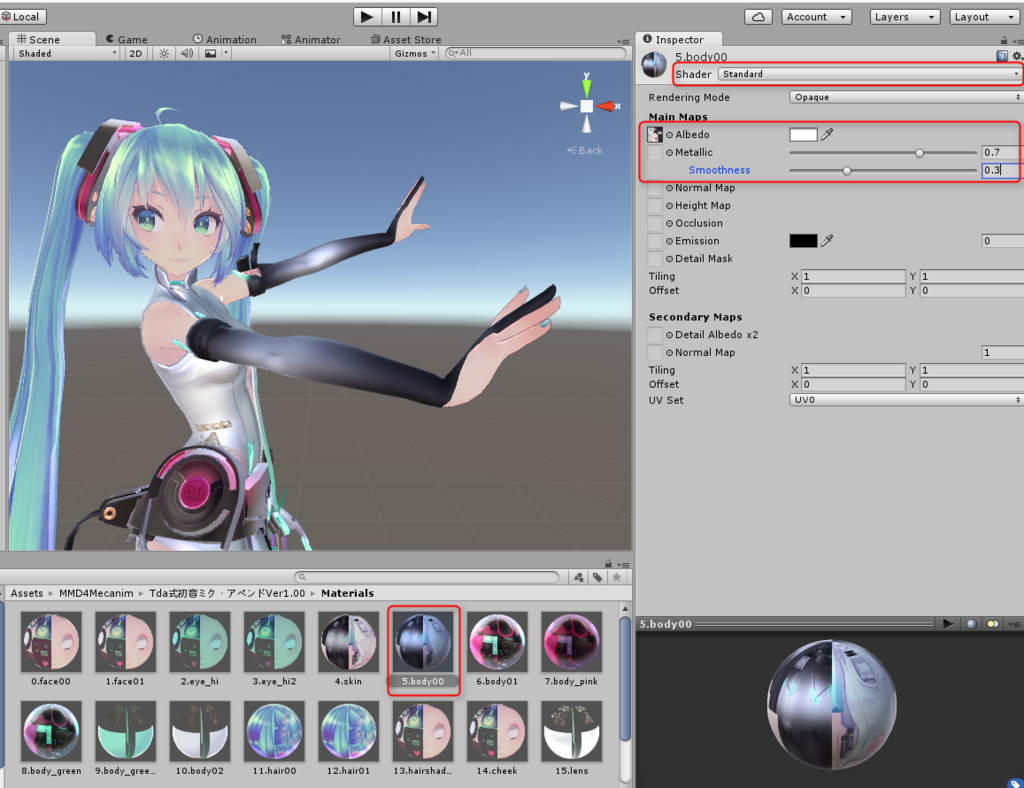Click the Emission black color swatch
1024x788 pixels.
coord(803,241)
